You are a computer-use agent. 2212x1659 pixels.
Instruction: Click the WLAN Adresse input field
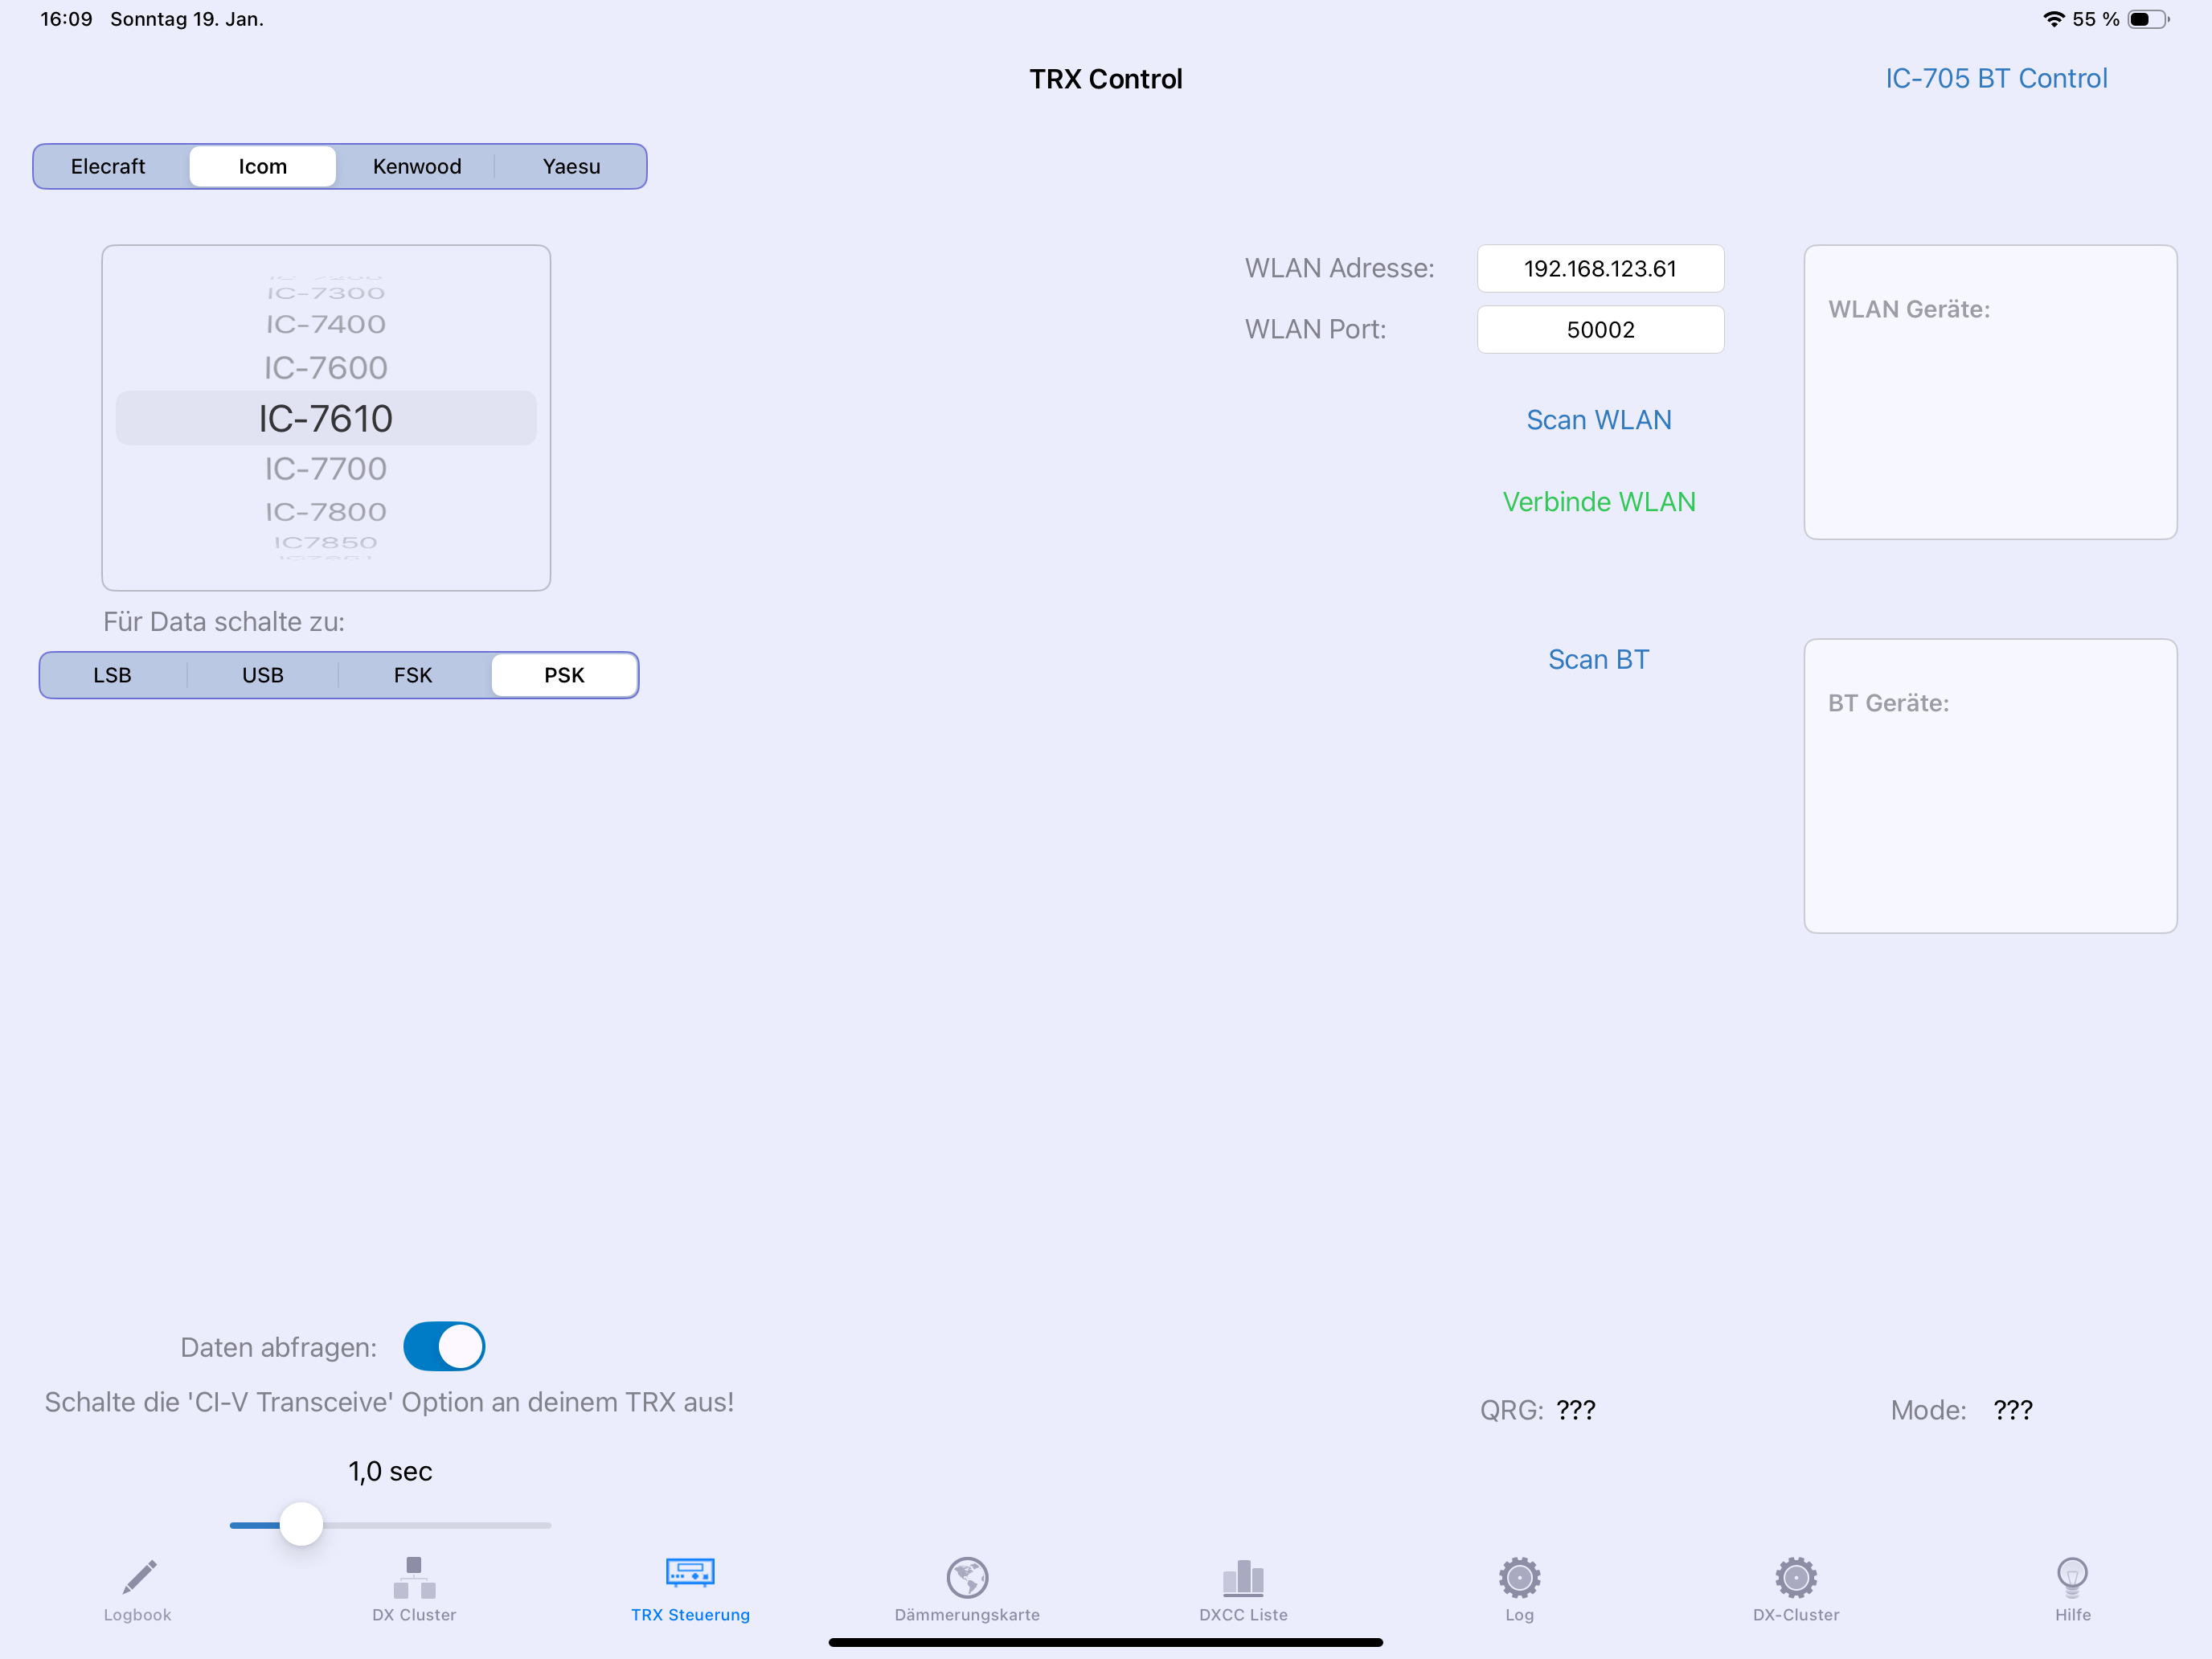pyautogui.click(x=1600, y=269)
